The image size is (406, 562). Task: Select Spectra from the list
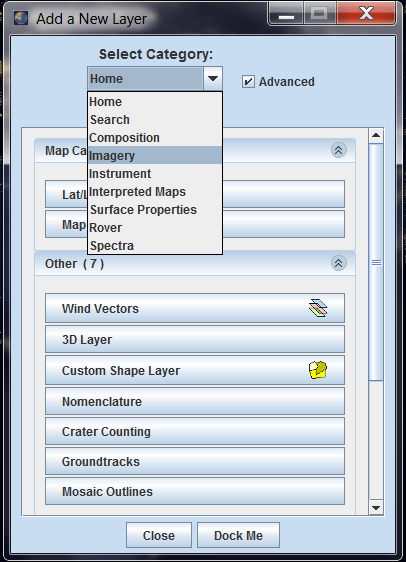(155, 246)
